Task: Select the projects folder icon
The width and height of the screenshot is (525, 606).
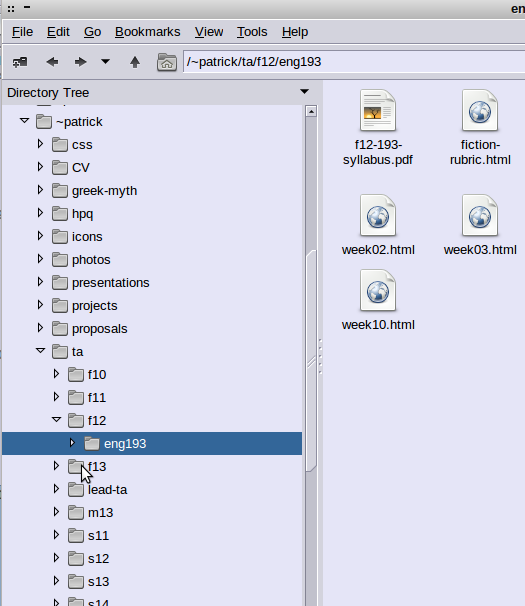Action: (x=60, y=305)
